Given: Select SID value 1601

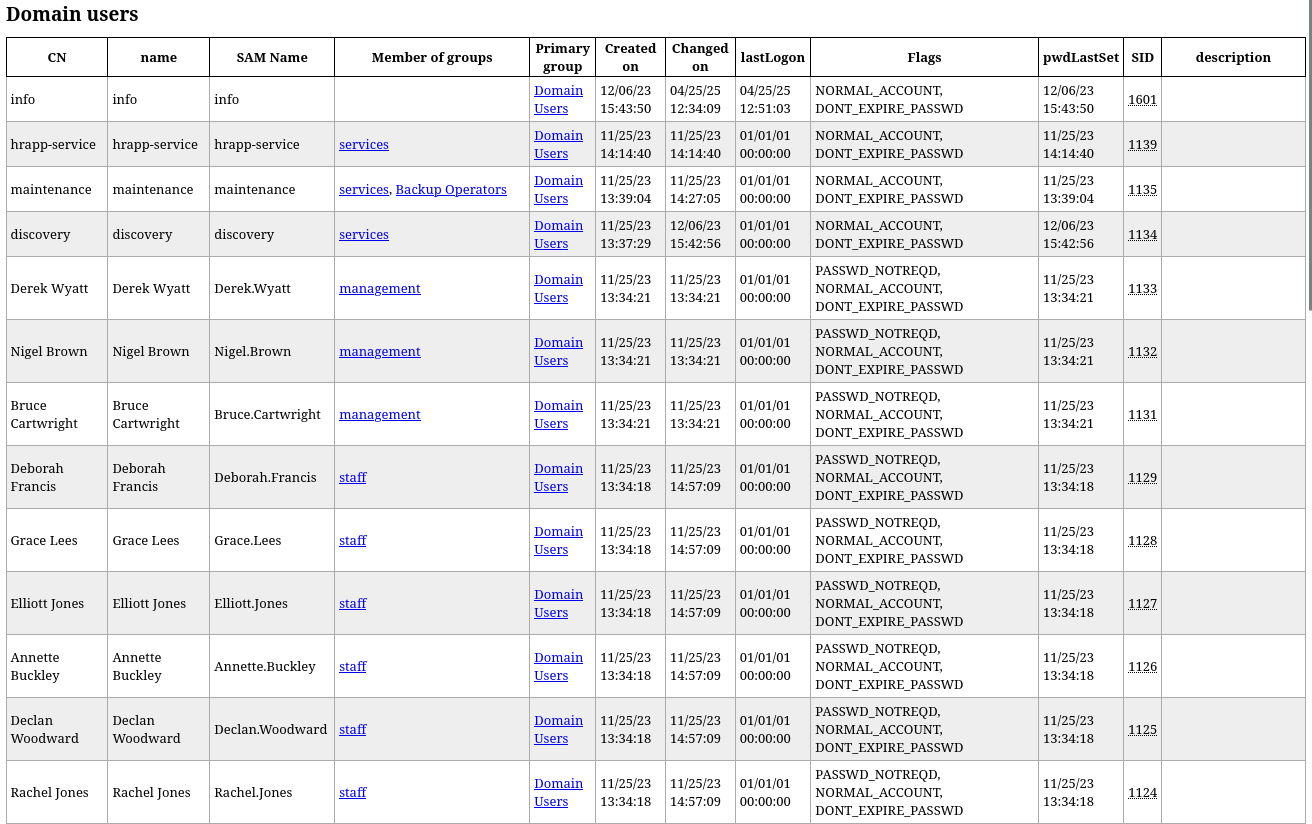Looking at the screenshot, I should pyautogui.click(x=1142, y=99).
